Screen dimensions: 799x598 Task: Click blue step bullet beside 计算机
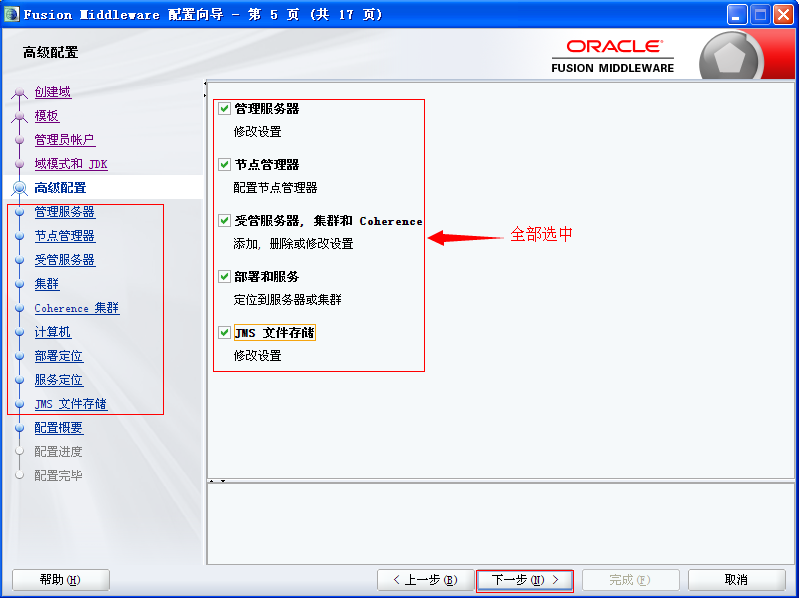point(19,332)
